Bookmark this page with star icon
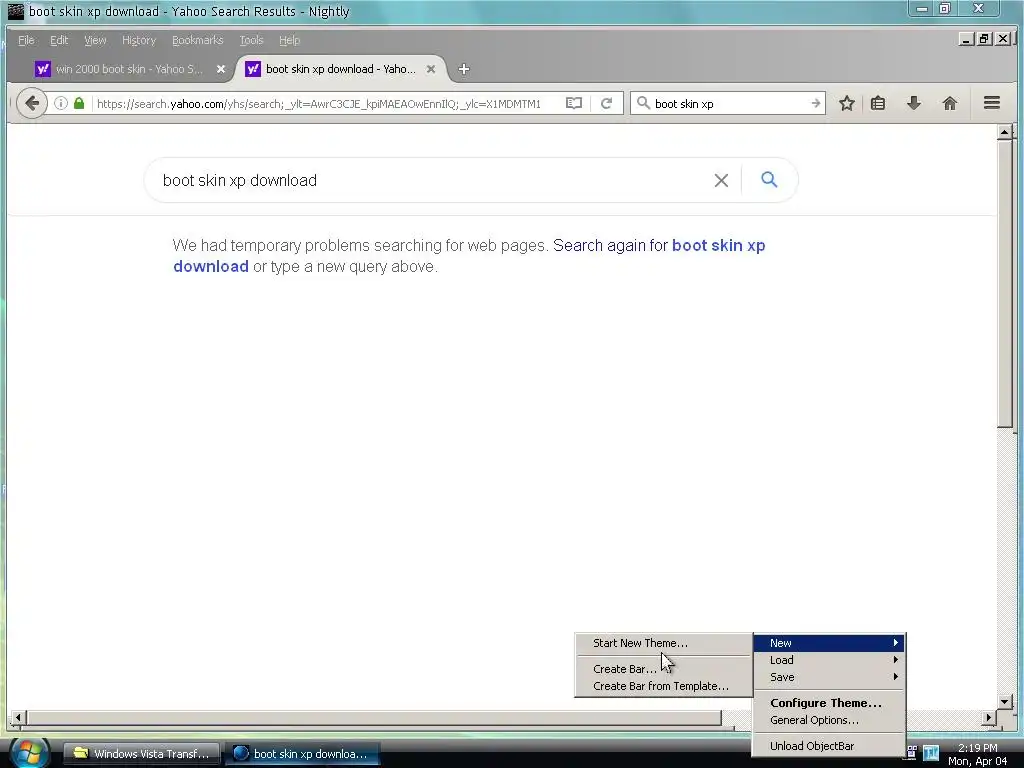The image size is (1024, 768). 847,103
